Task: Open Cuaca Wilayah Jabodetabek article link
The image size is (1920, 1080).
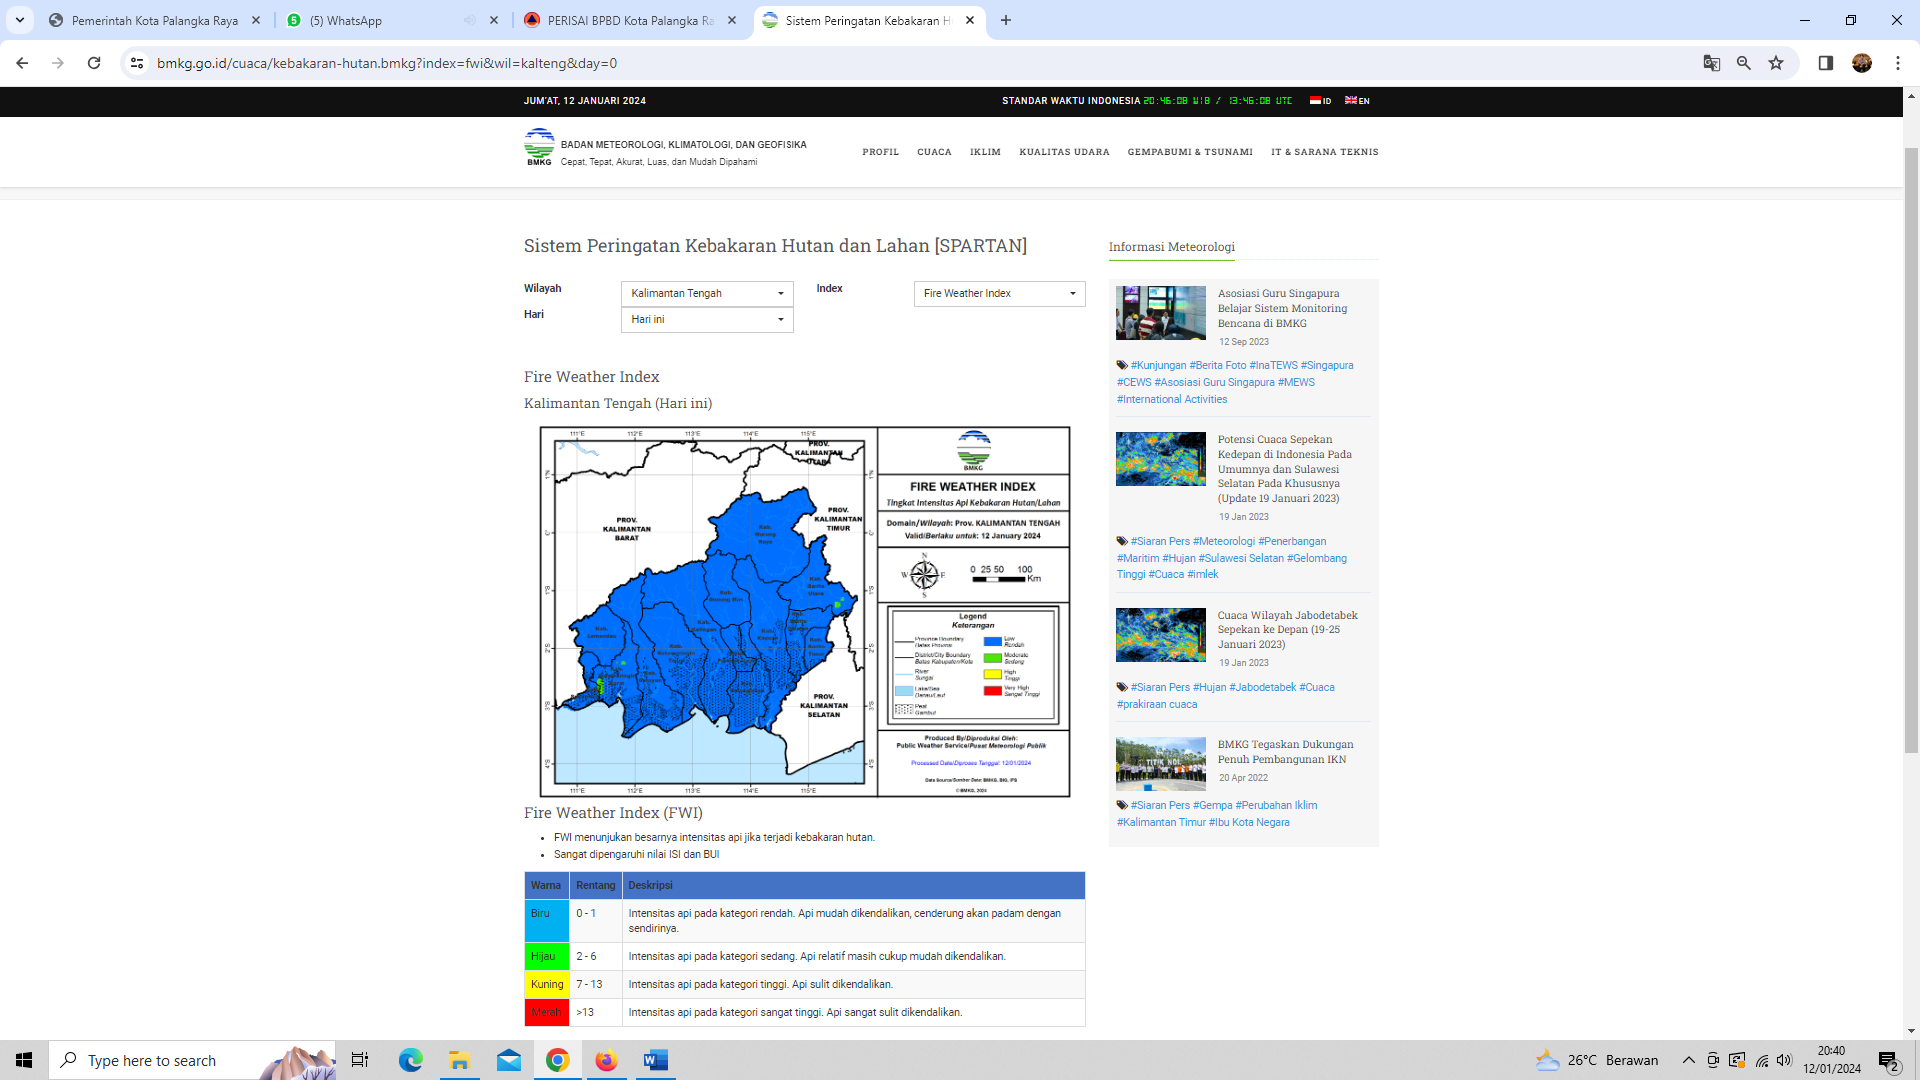Action: point(1287,630)
